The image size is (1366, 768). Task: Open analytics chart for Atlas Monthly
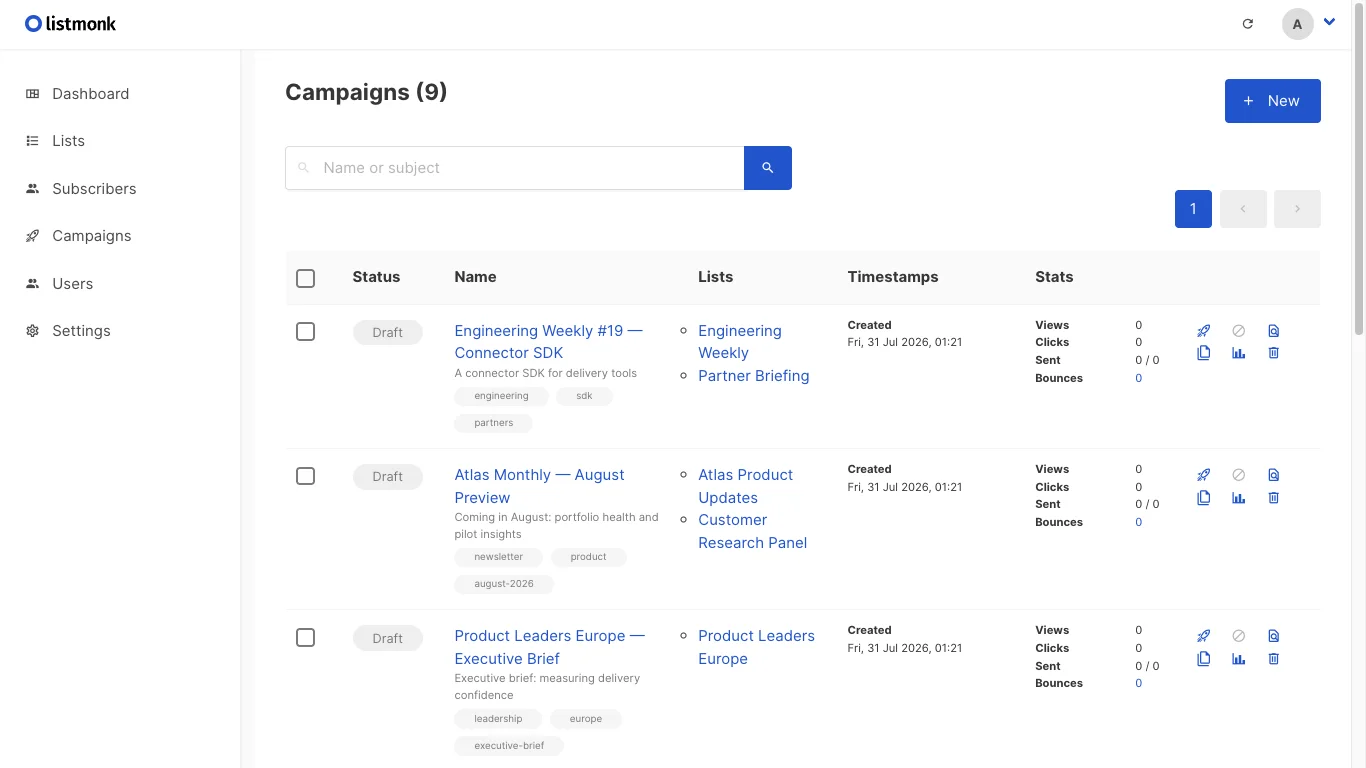pyautogui.click(x=1239, y=498)
